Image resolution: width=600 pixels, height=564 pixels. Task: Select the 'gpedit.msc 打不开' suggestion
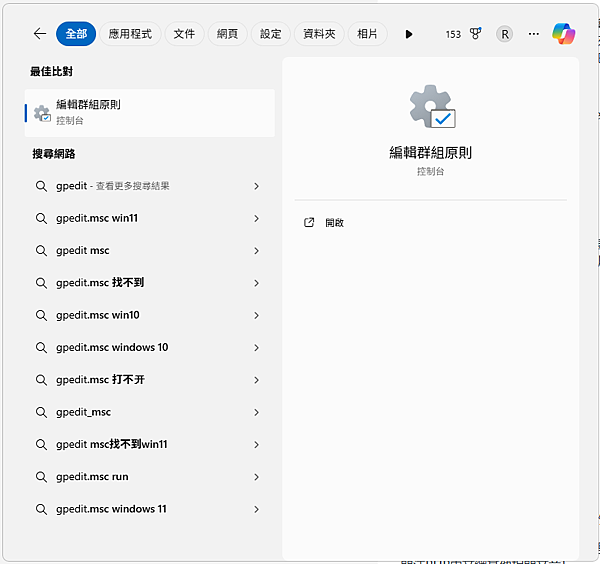pyautogui.click(x=150, y=380)
